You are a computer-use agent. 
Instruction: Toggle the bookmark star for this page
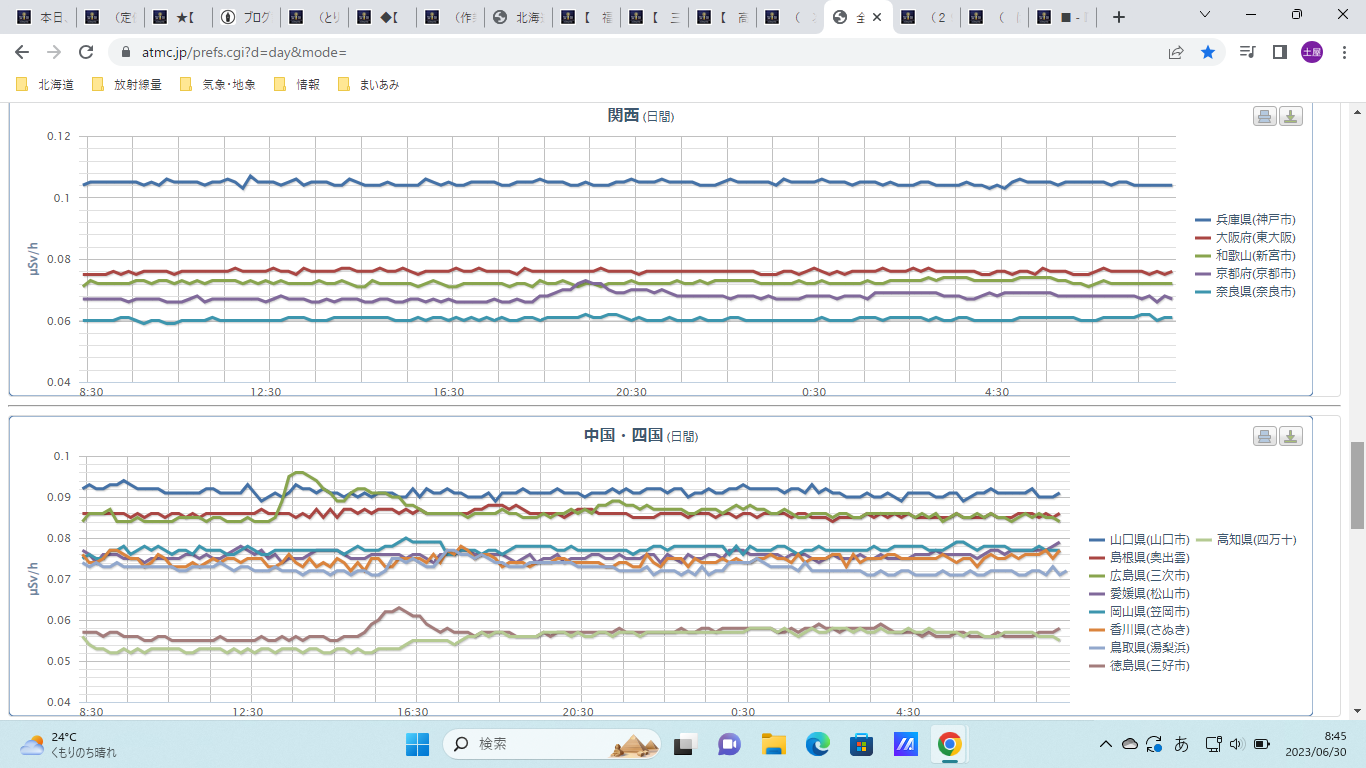(x=1208, y=52)
